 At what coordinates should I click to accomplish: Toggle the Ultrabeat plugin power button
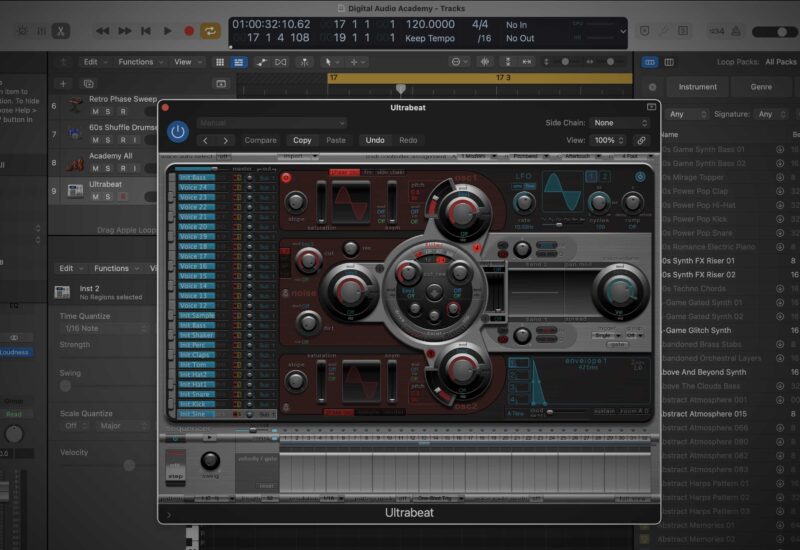(x=178, y=132)
